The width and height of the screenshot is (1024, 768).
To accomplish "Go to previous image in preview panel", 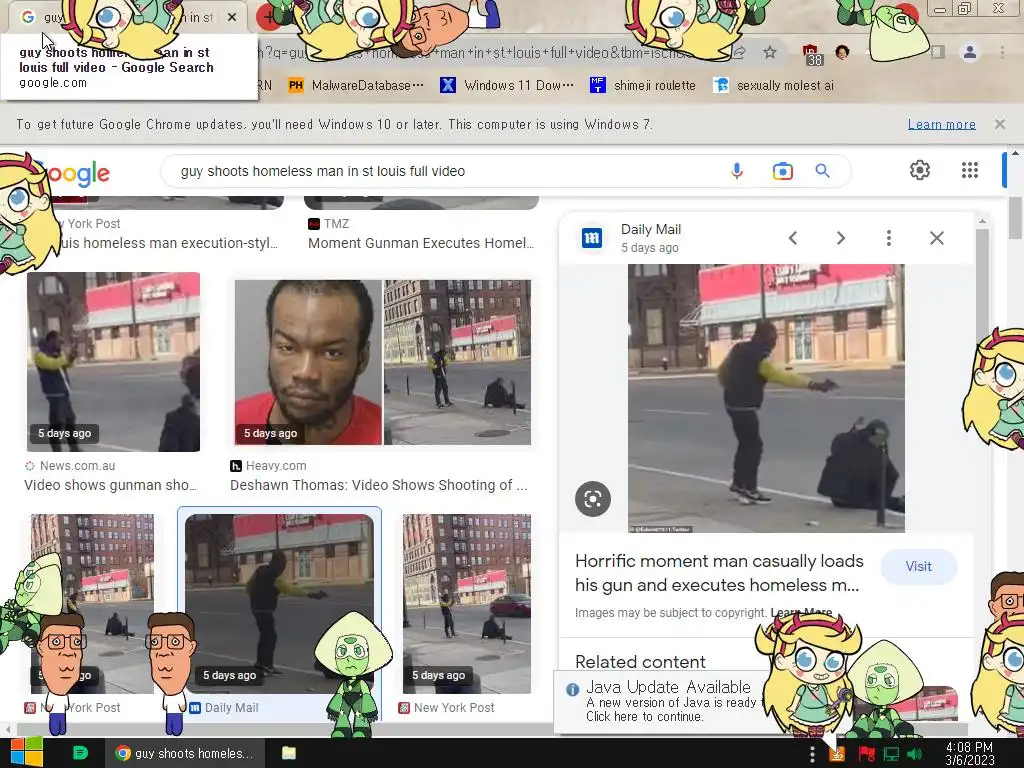I will coord(793,238).
